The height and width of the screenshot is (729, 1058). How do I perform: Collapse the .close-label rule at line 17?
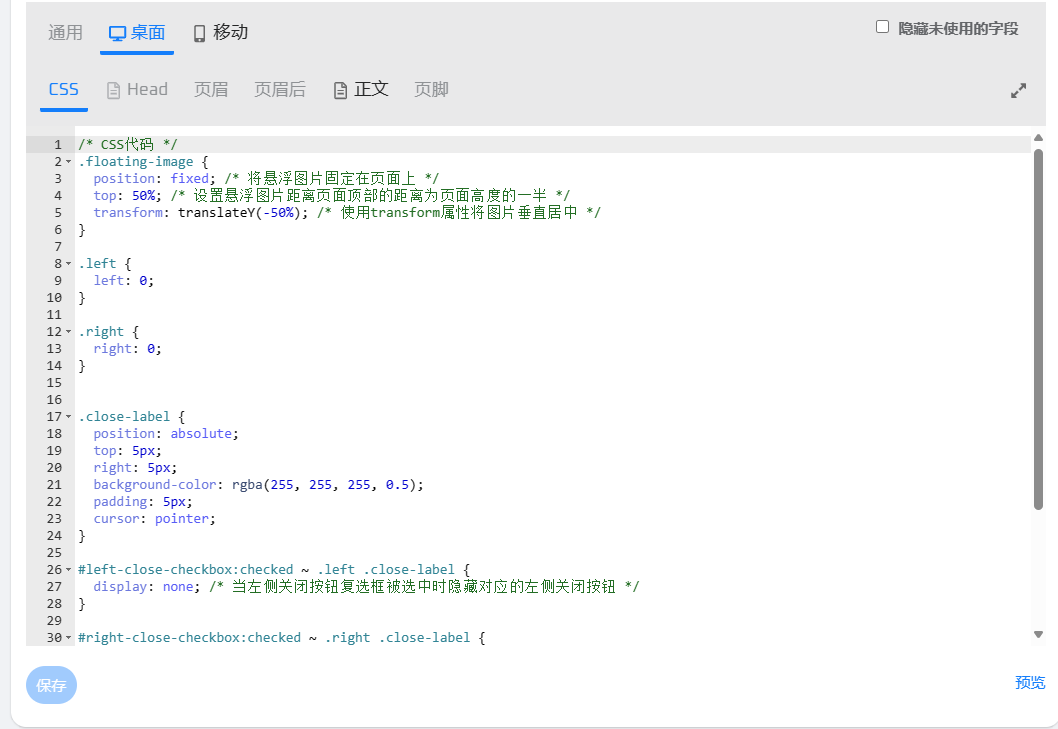tap(68, 417)
